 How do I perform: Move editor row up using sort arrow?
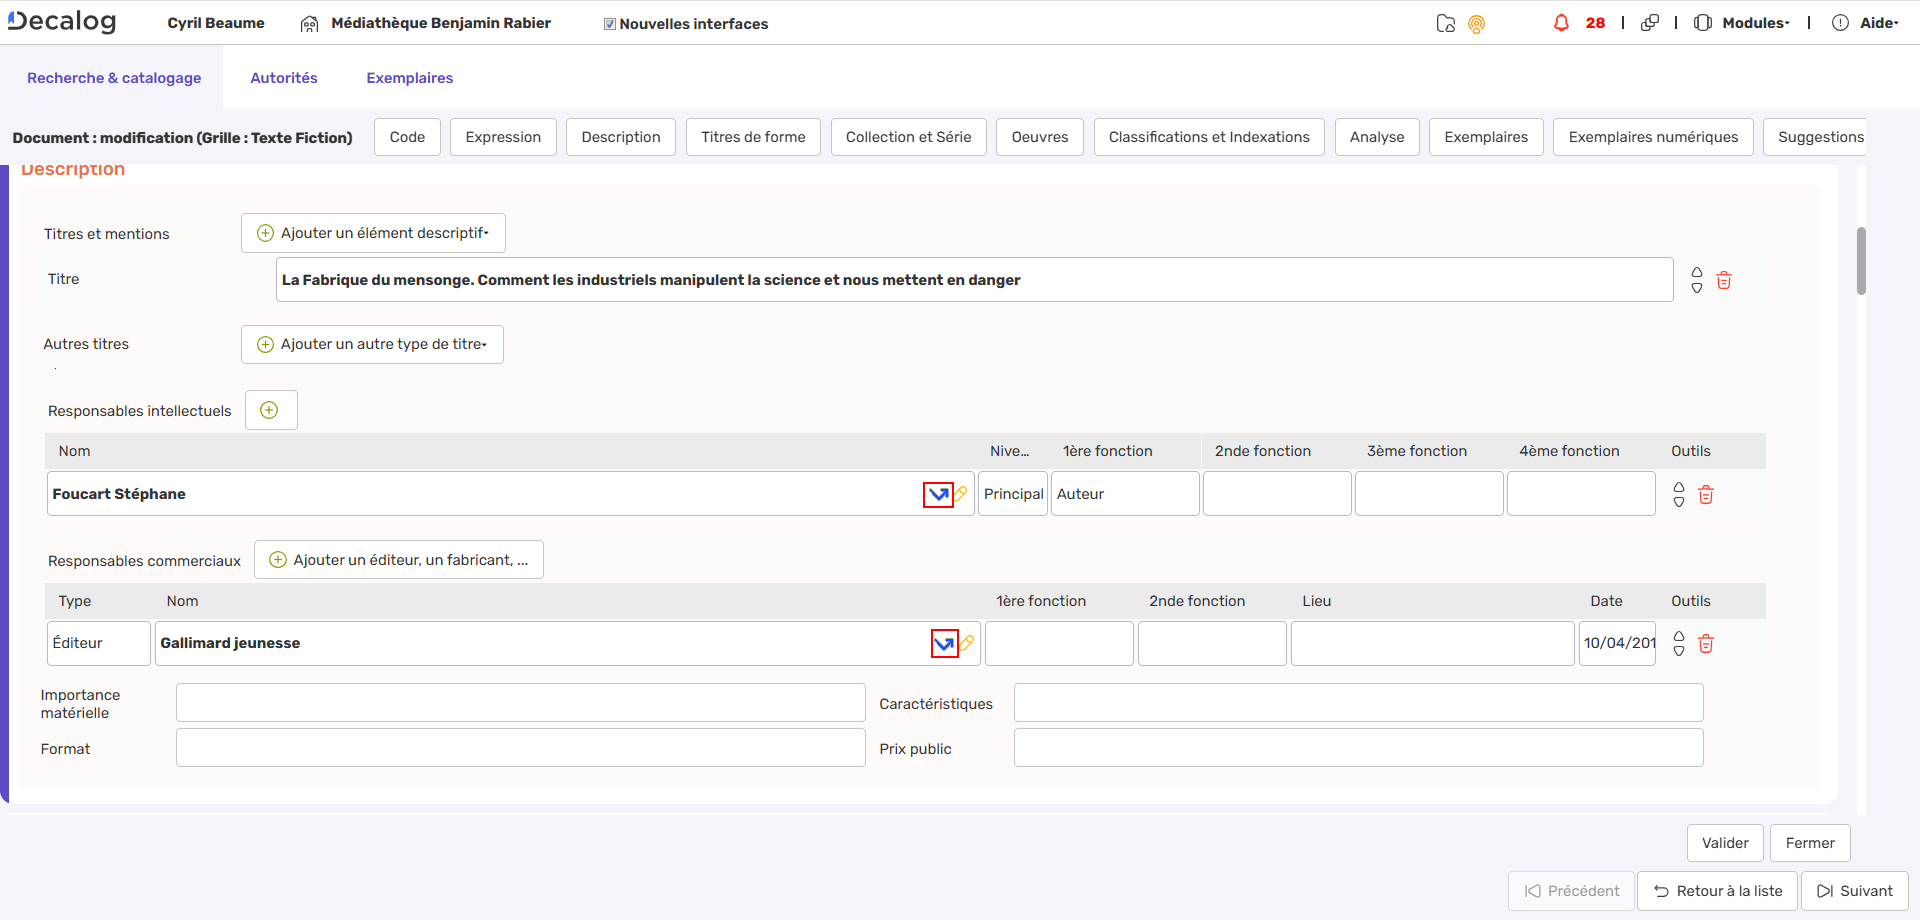(1678, 637)
